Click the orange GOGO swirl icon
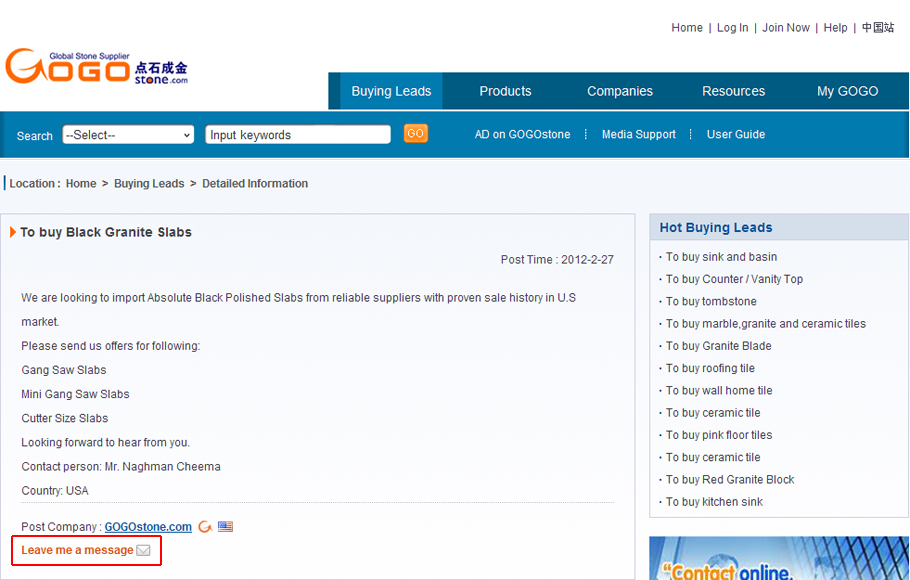 (x=205, y=527)
